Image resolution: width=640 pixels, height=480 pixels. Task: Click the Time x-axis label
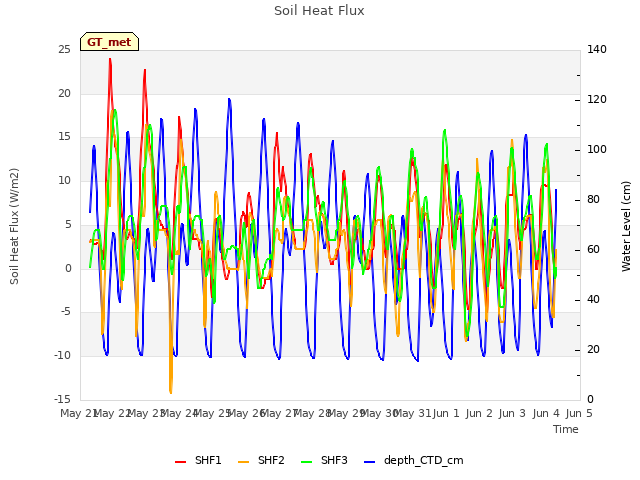pyautogui.click(x=566, y=429)
